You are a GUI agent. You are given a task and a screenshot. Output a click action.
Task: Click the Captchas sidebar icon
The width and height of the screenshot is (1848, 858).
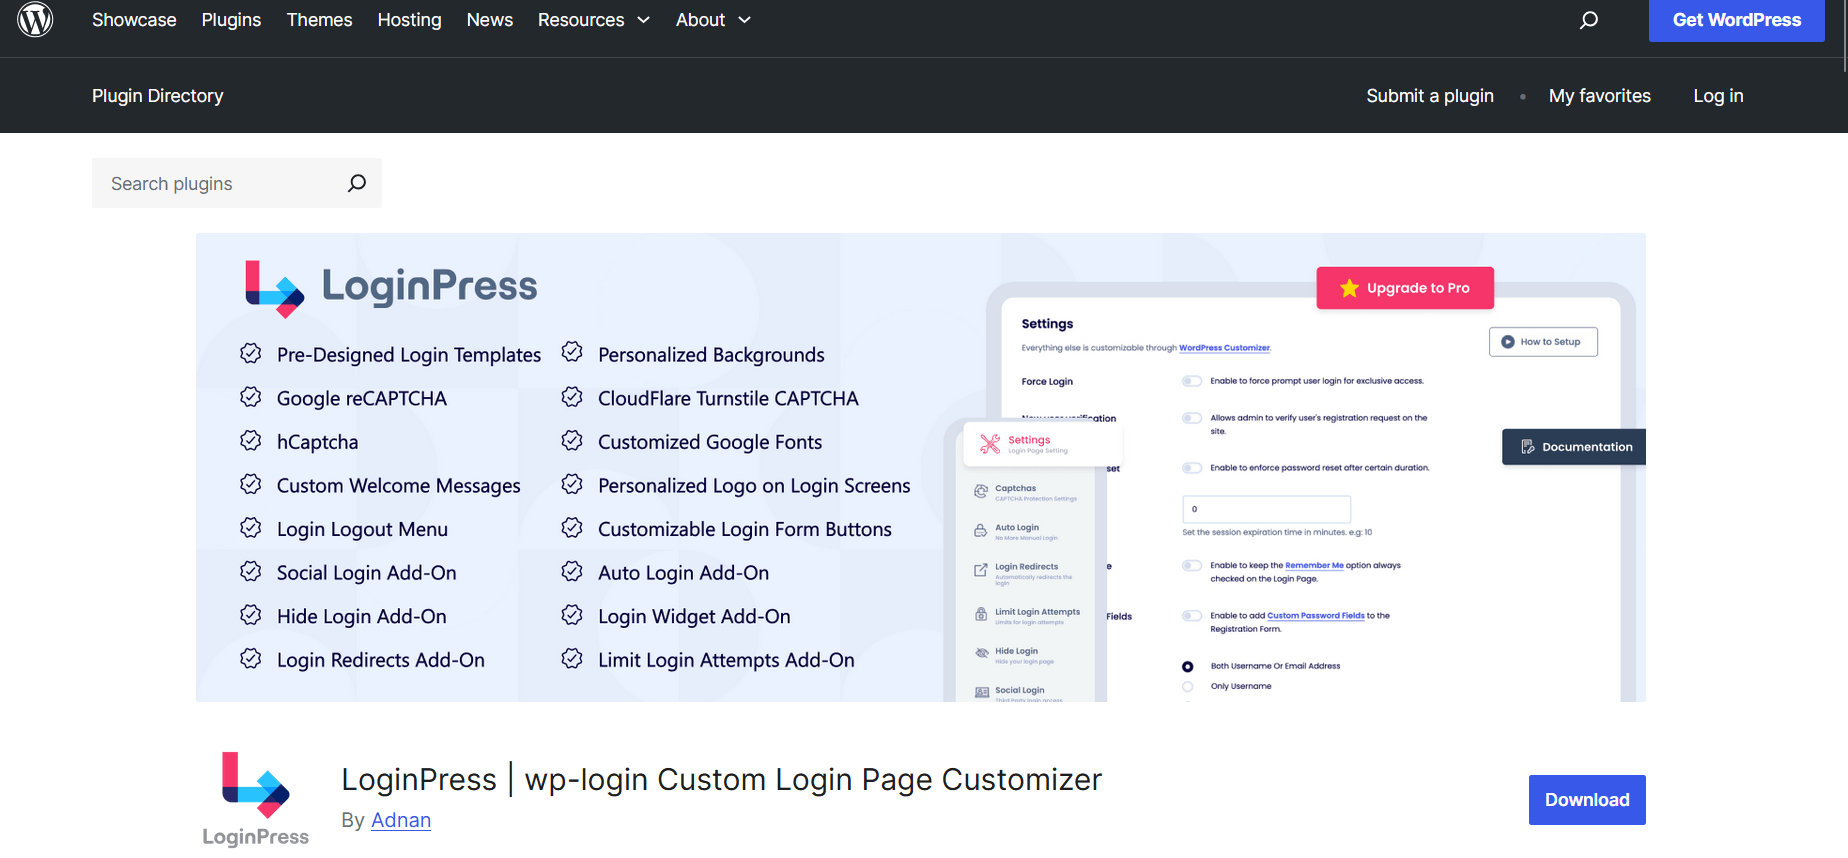(981, 492)
